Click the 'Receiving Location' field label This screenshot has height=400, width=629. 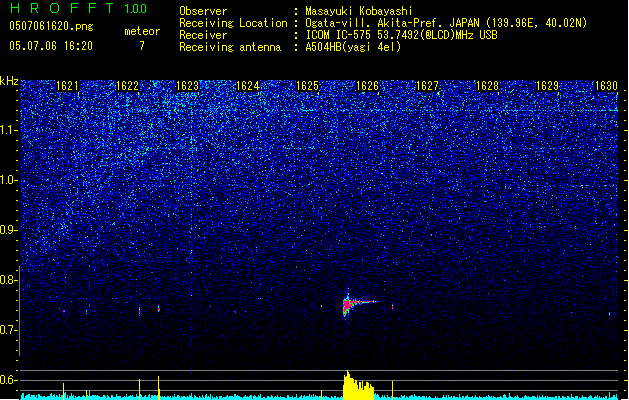(x=233, y=23)
